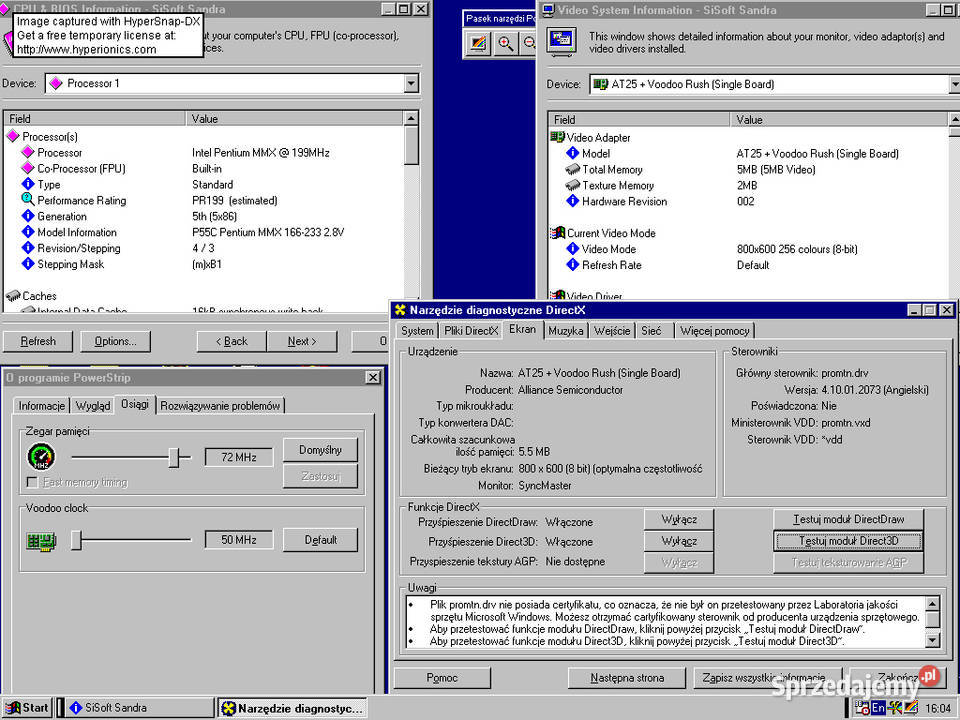The height and width of the screenshot is (720, 960).
Task: Select the Informacje tab in PowerStrip
Action: pyautogui.click(x=42, y=405)
